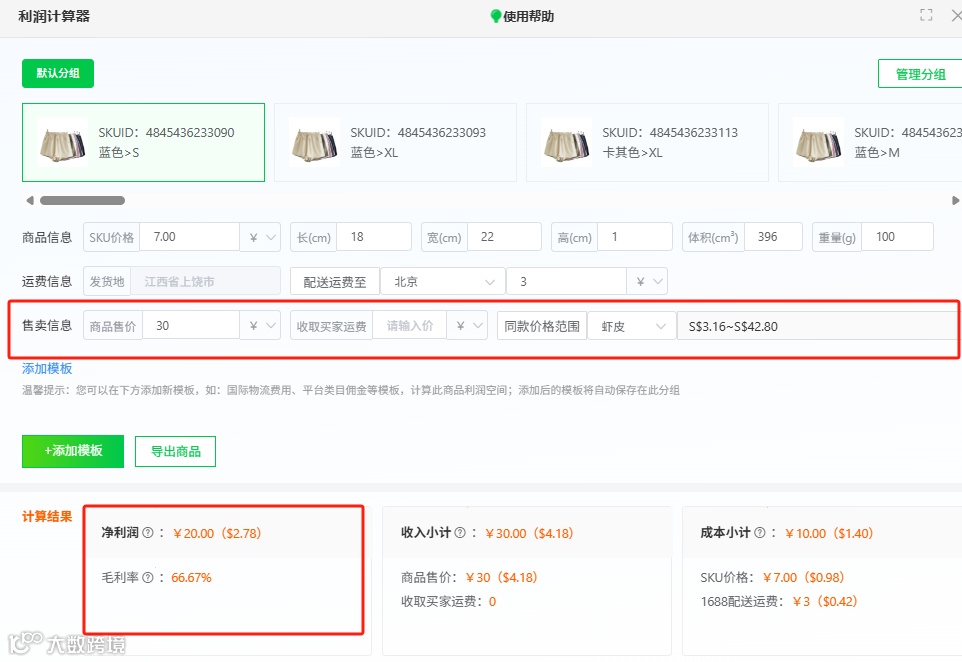The image size is (962, 662).
Task: Edit the 高(cm) field showing 1
Action: pyautogui.click(x=634, y=237)
